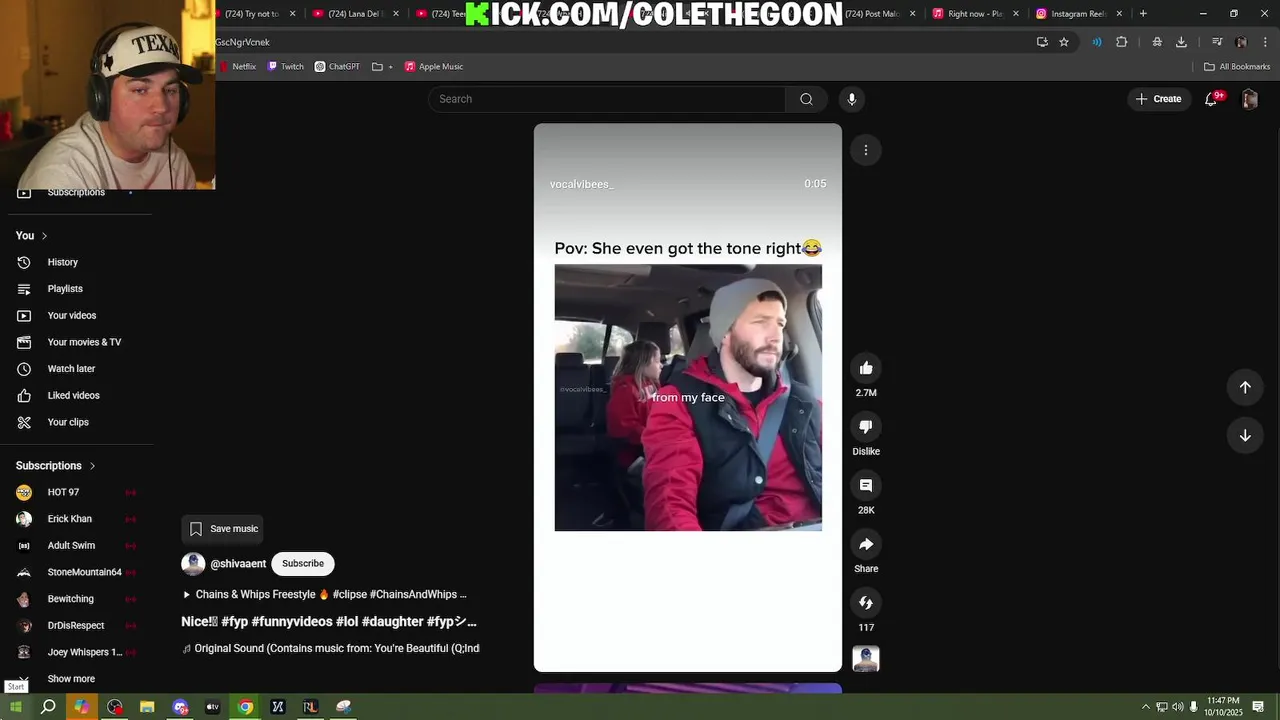This screenshot has width=1280, height=720.
Task: Open the All Bookmarks folder
Action: (x=1237, y=67)
